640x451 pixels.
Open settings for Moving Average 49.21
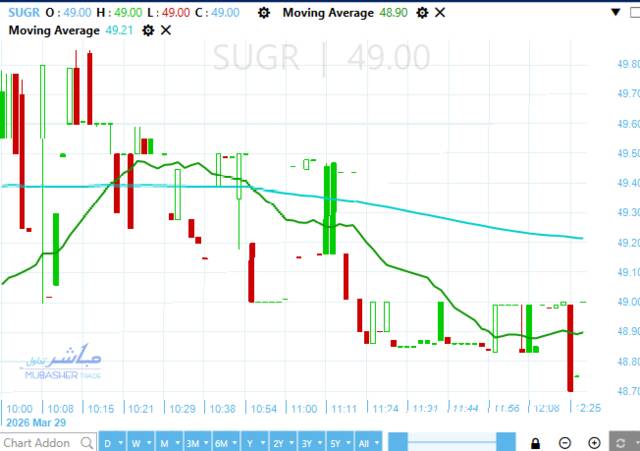(148, 30)
